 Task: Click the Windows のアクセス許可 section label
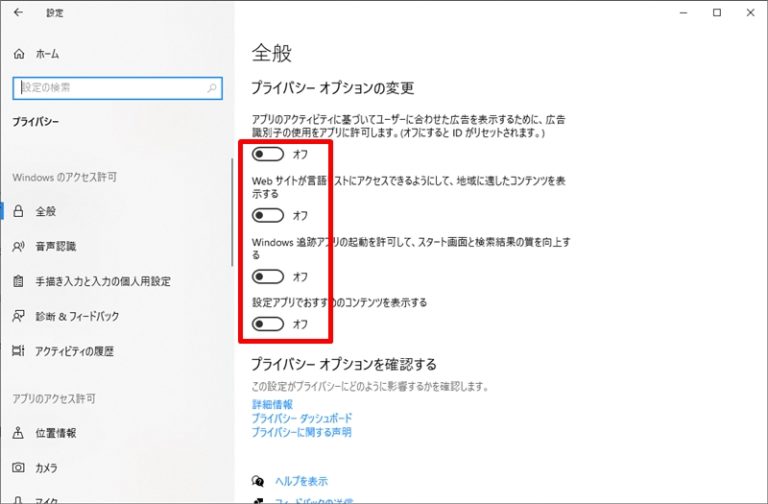65,177
